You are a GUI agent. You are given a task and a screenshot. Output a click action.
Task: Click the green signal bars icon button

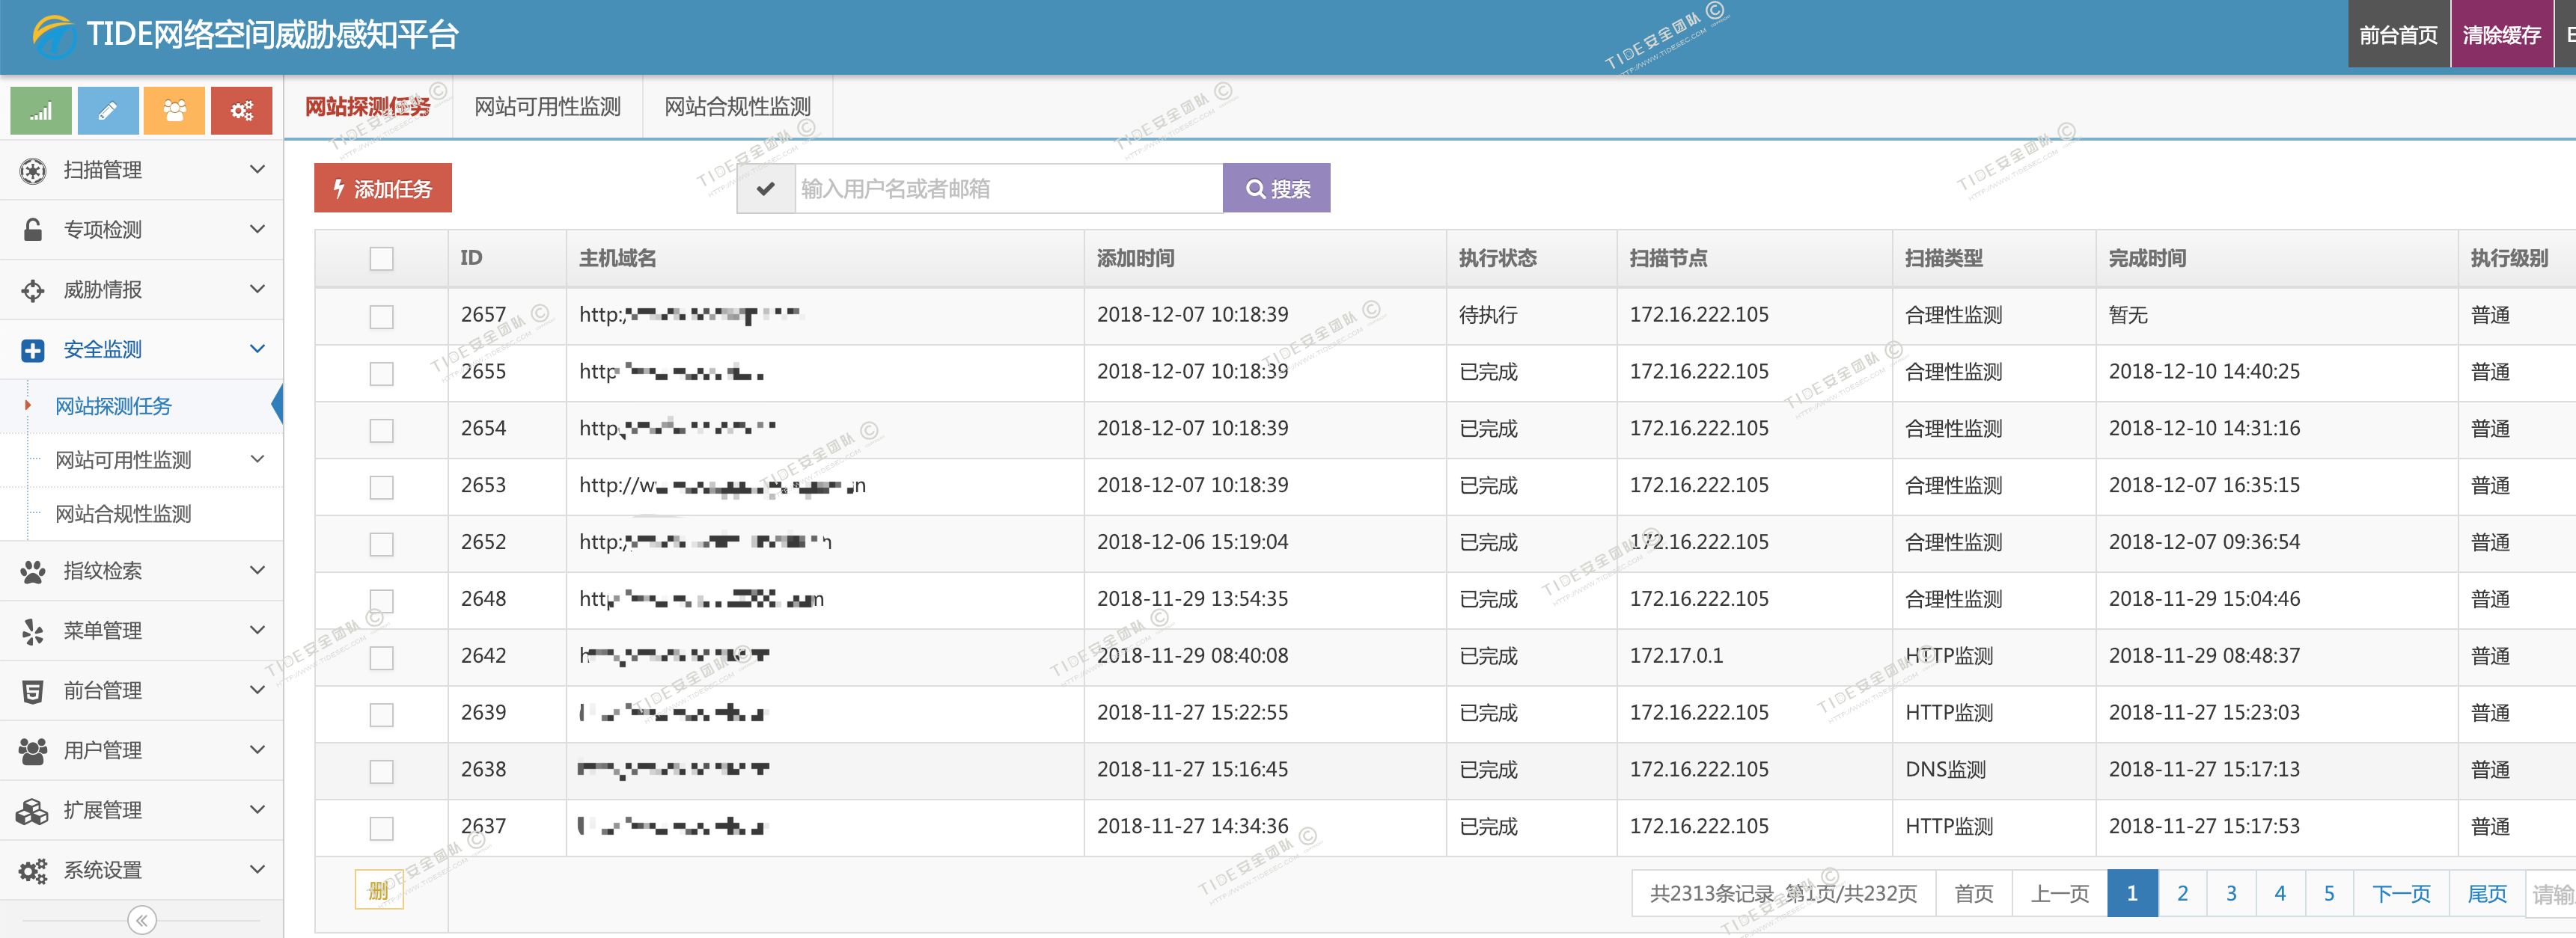click(41, 111)
